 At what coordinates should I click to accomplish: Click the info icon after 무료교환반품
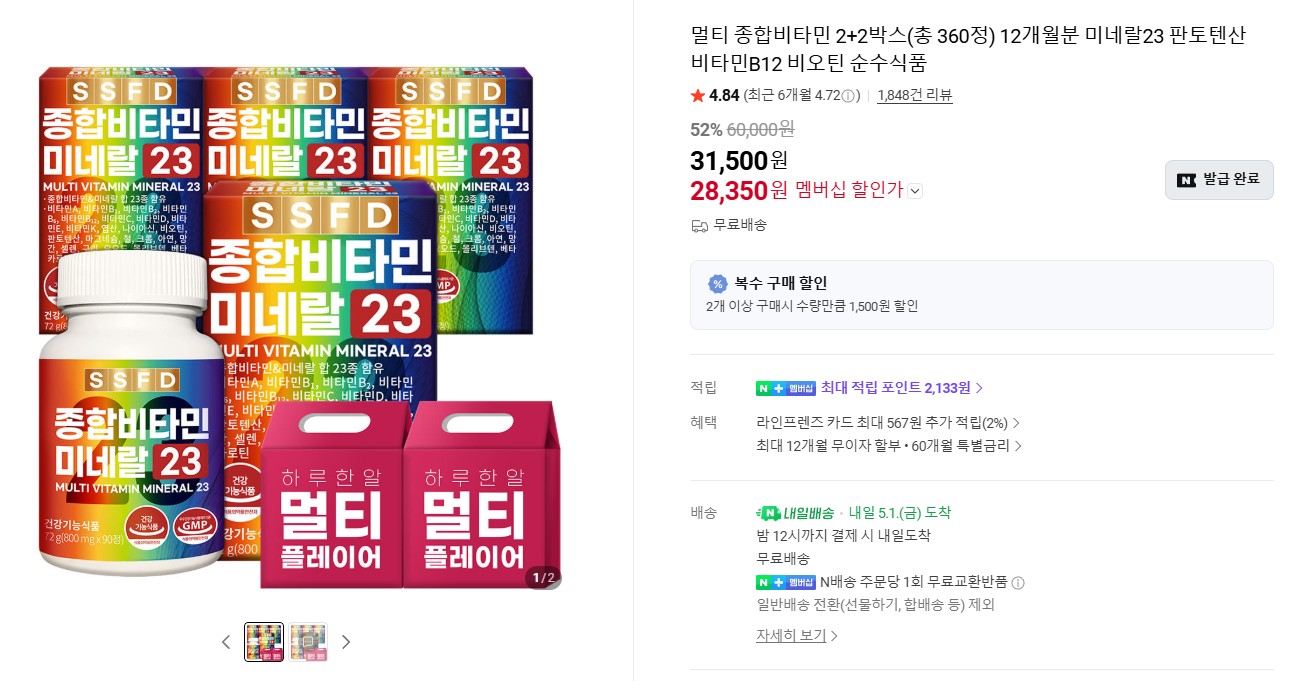[1018, 583]
